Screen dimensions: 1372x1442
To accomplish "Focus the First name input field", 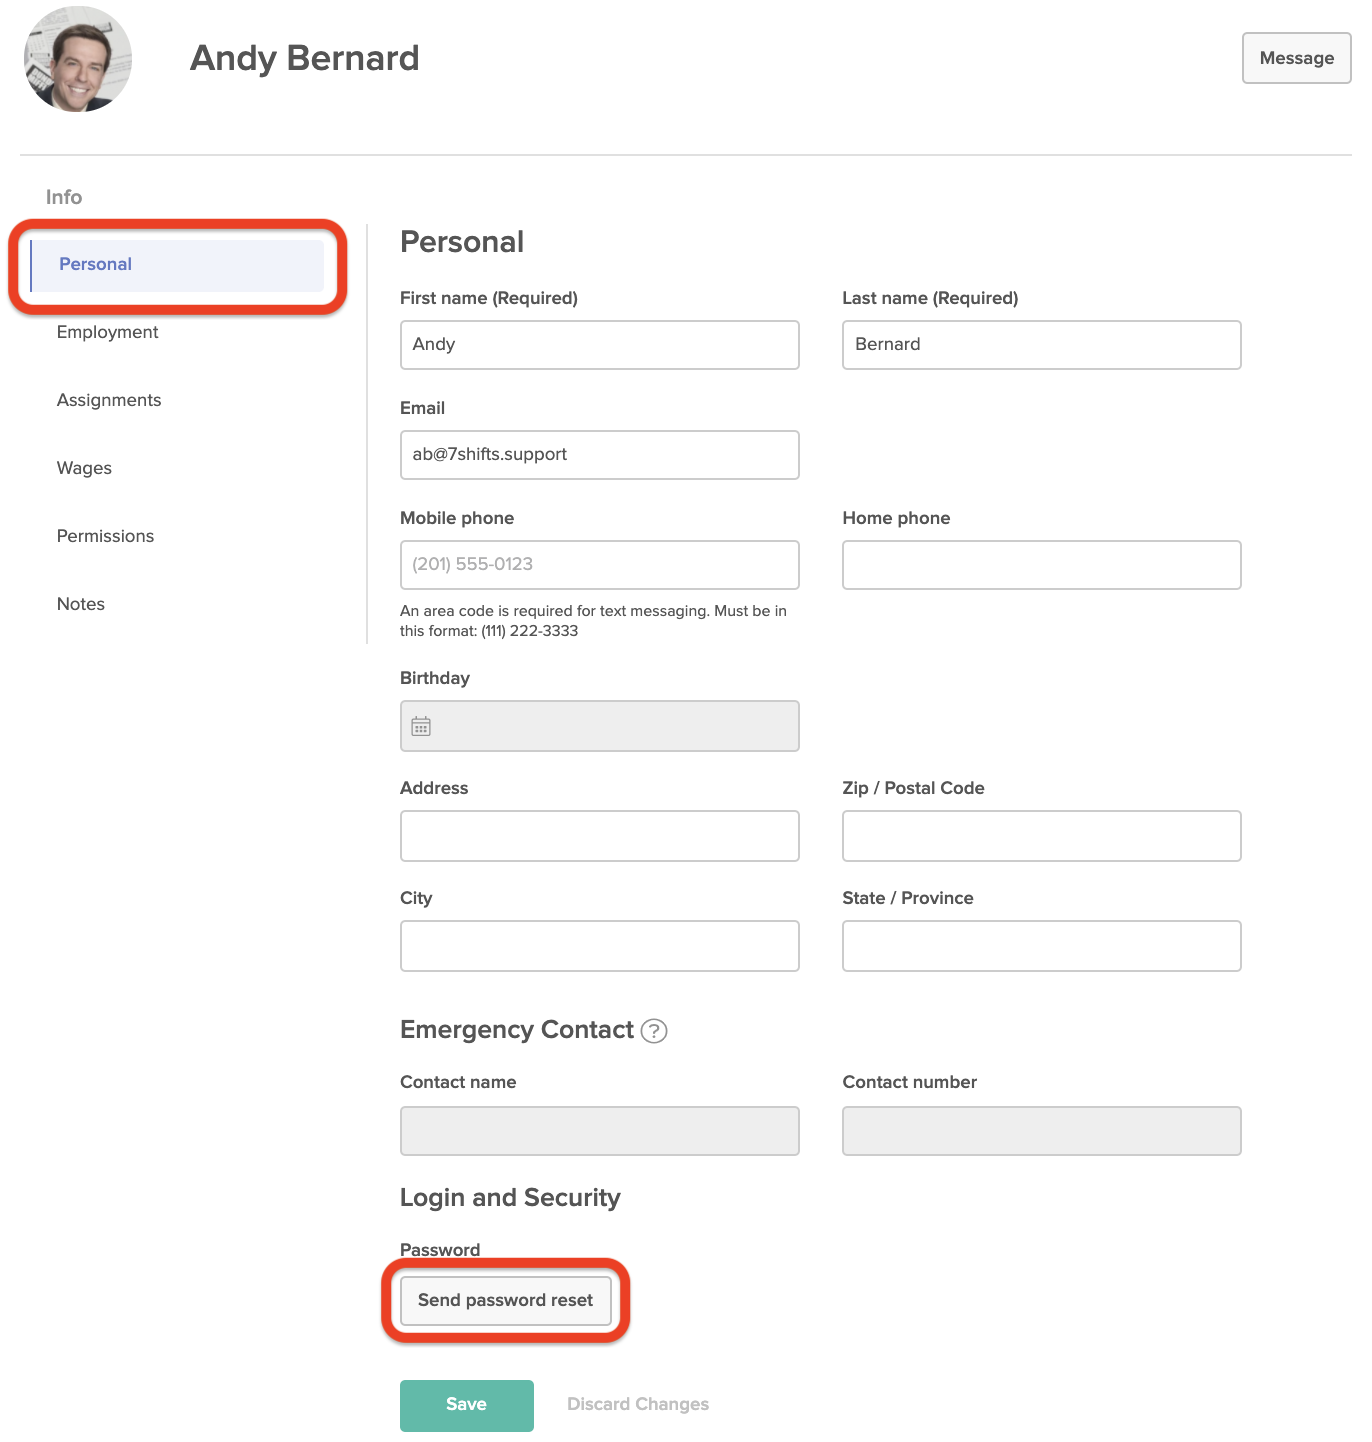I will 599,345.
